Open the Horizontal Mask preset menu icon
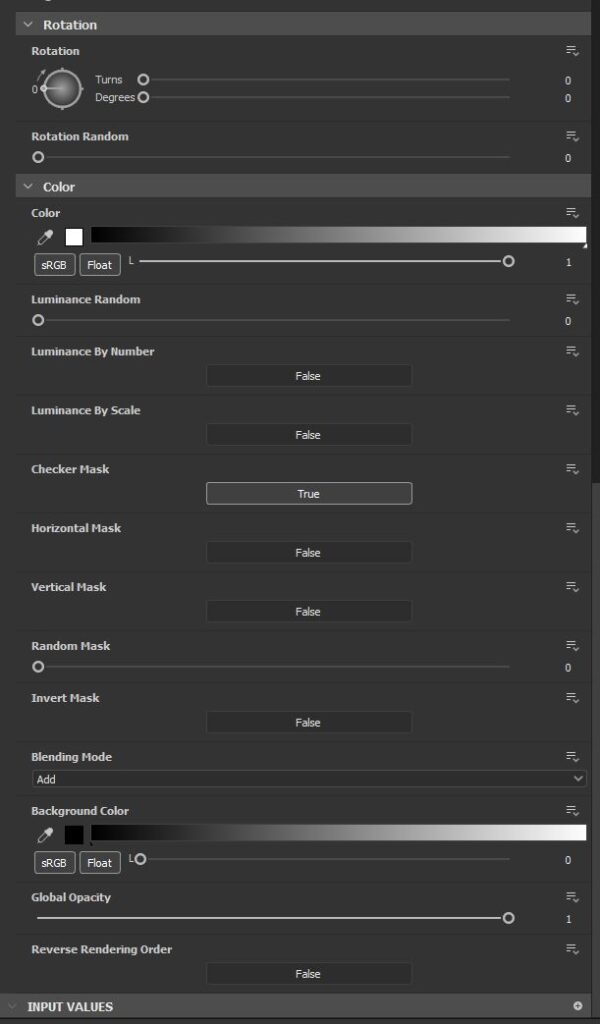Screen dimensions: 600x1024 573,528
